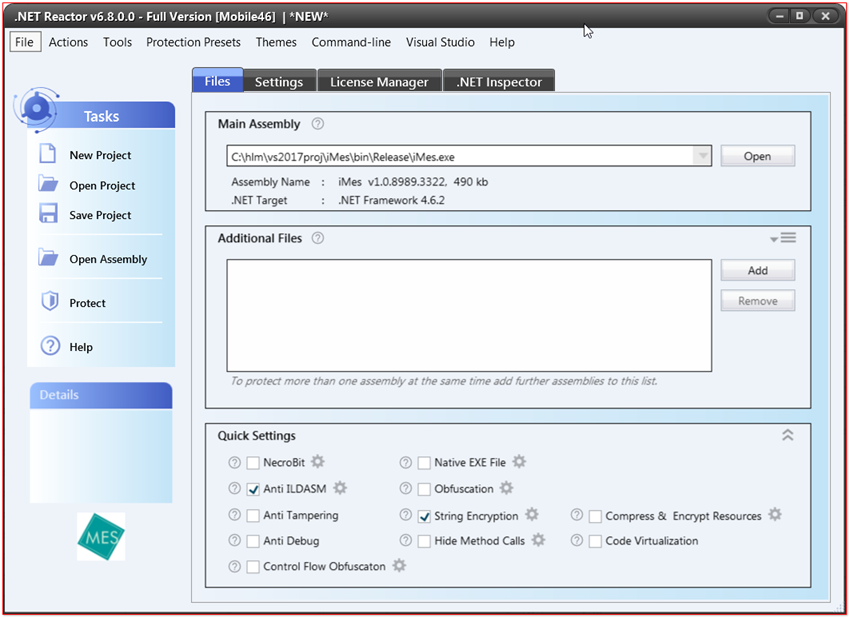
Task: Open the Actions menu
Action: point(68,42)
